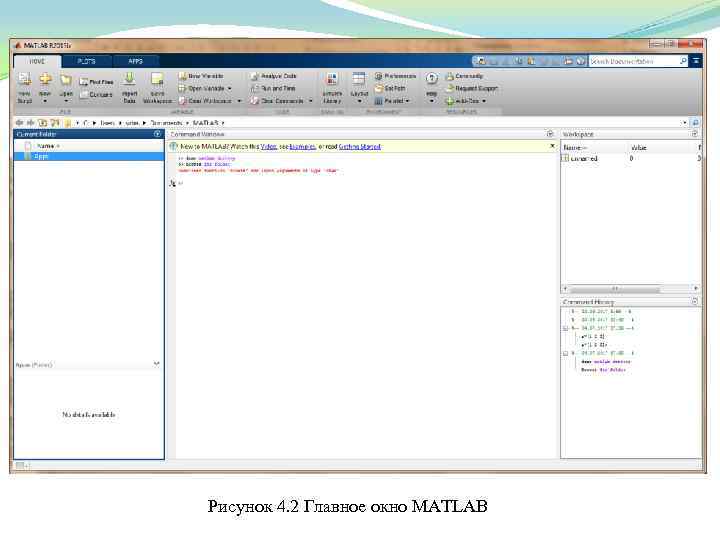Click Analyze Code
Screen dimensions: 720x540
(x=274, y=76)
